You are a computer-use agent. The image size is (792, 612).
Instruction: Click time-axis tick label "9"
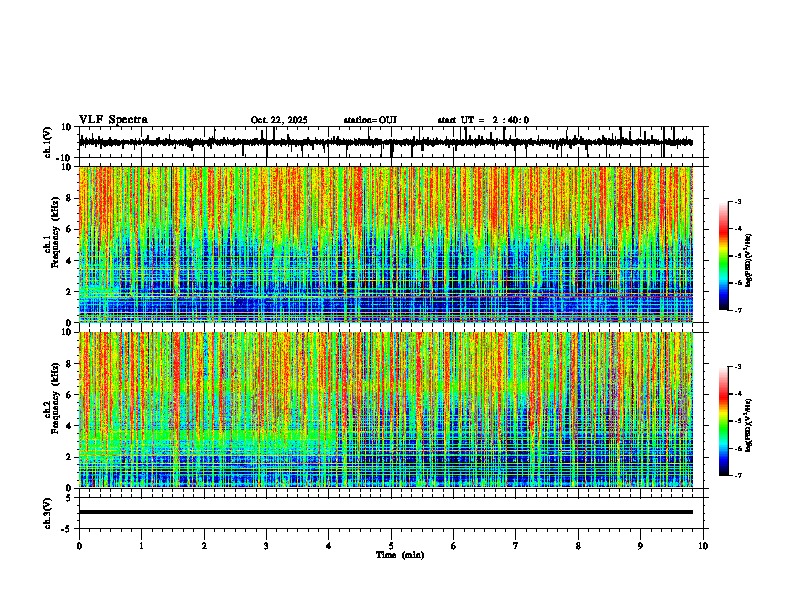tap(640, 546)
